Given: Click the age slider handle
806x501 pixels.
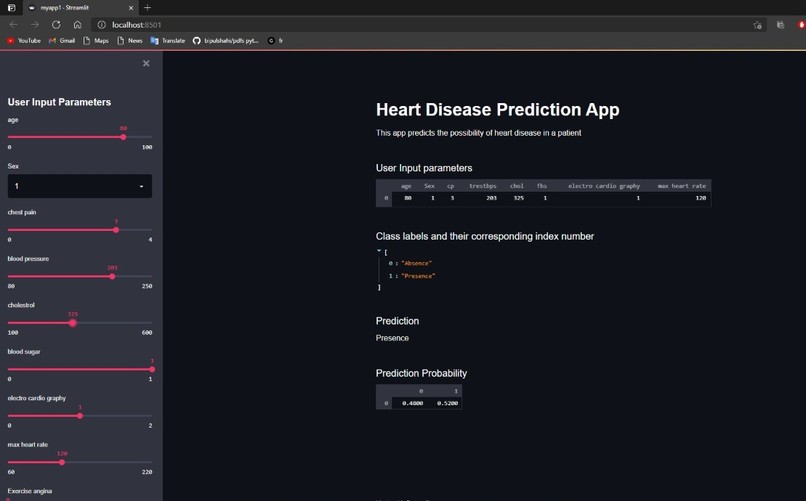Looking at the screenshot, I should click(x=123, y=137).
